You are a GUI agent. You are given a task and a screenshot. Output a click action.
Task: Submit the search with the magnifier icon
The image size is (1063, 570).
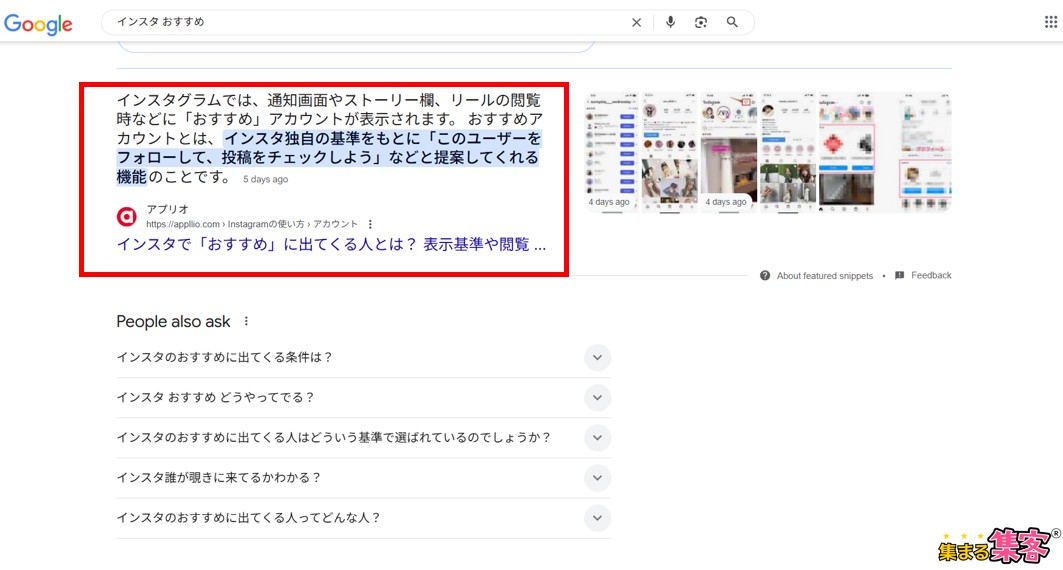tap(732, 22)
